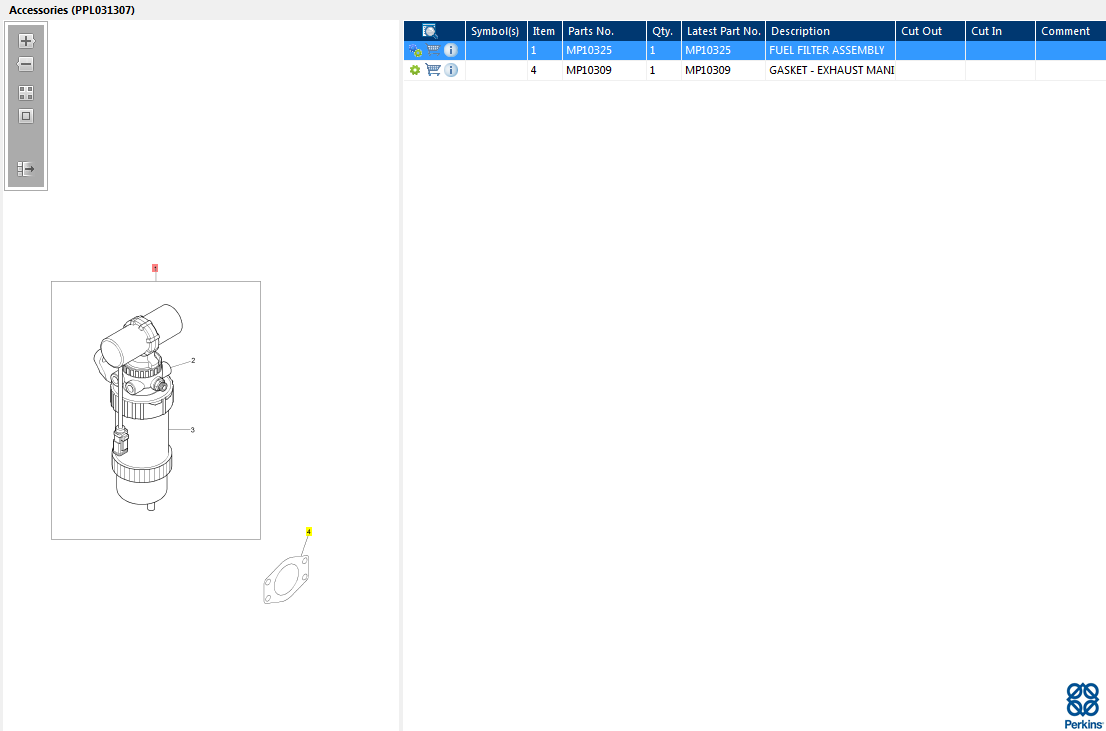Select yellow callout marker 4 on diagram

point(309,531)
